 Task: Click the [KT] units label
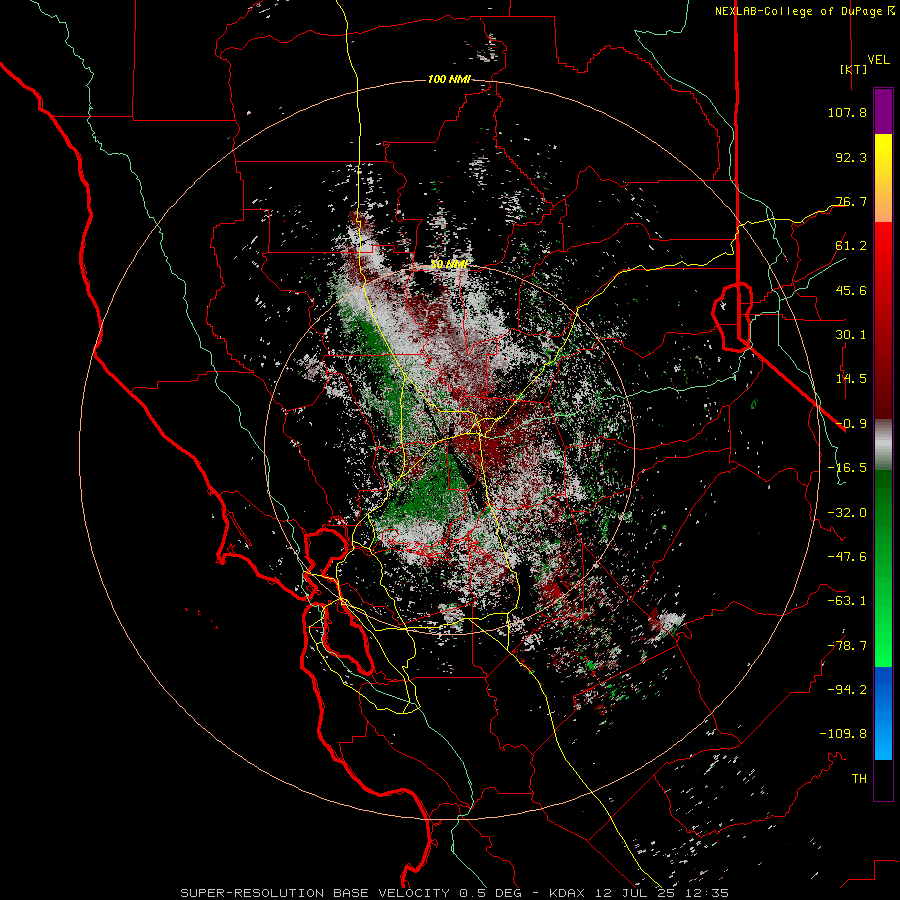point(854,69)
